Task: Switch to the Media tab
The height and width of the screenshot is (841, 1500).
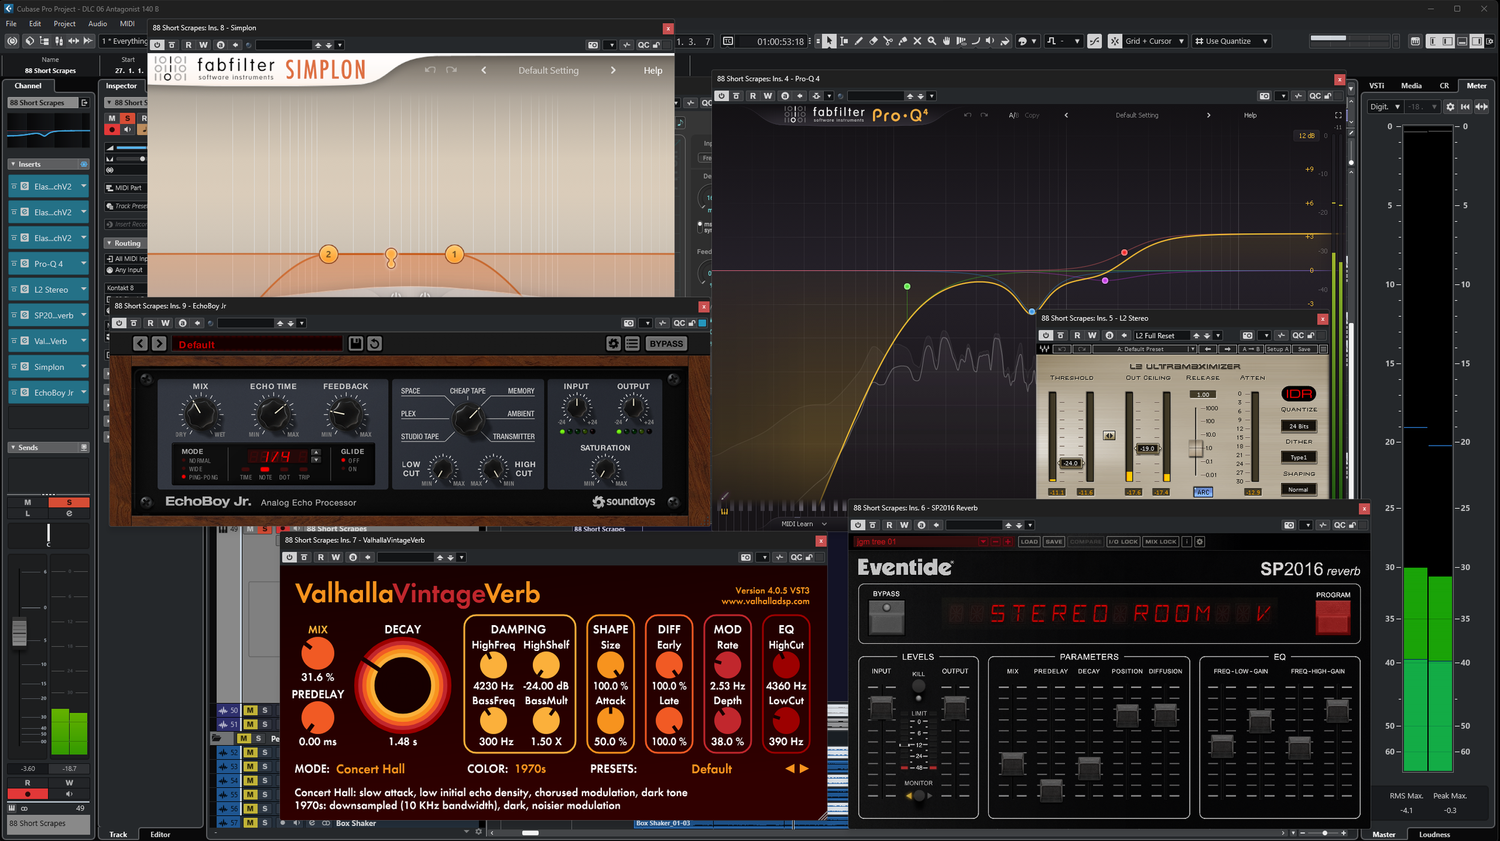Action: pos(1411,86)
